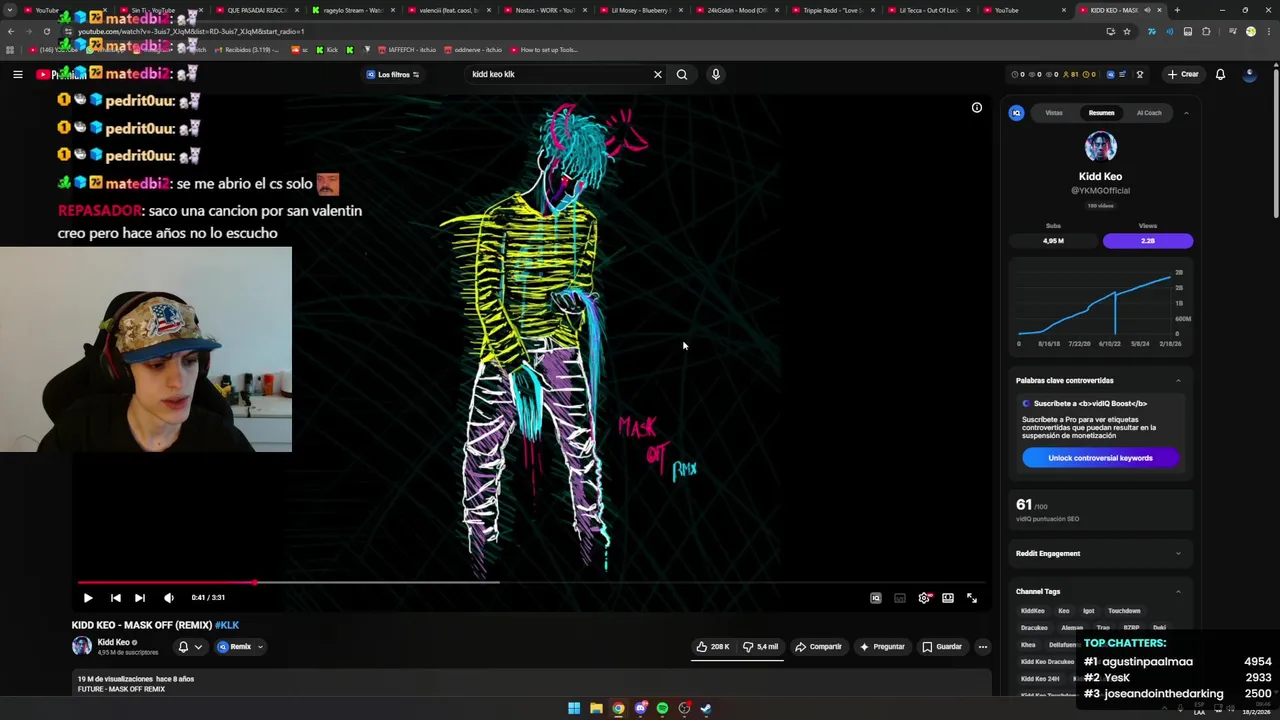Like the video
The image size is (1280, 720).
pyautogui.click(x=714, y=647)
